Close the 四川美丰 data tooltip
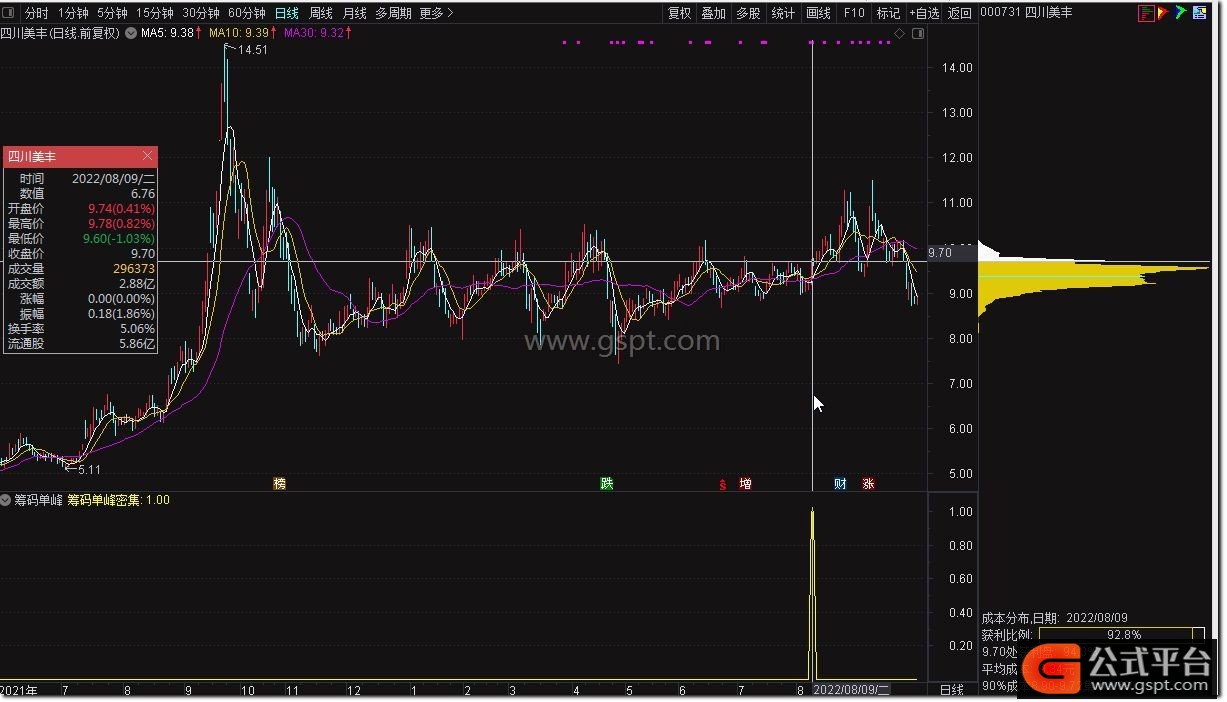 point(148,156)
